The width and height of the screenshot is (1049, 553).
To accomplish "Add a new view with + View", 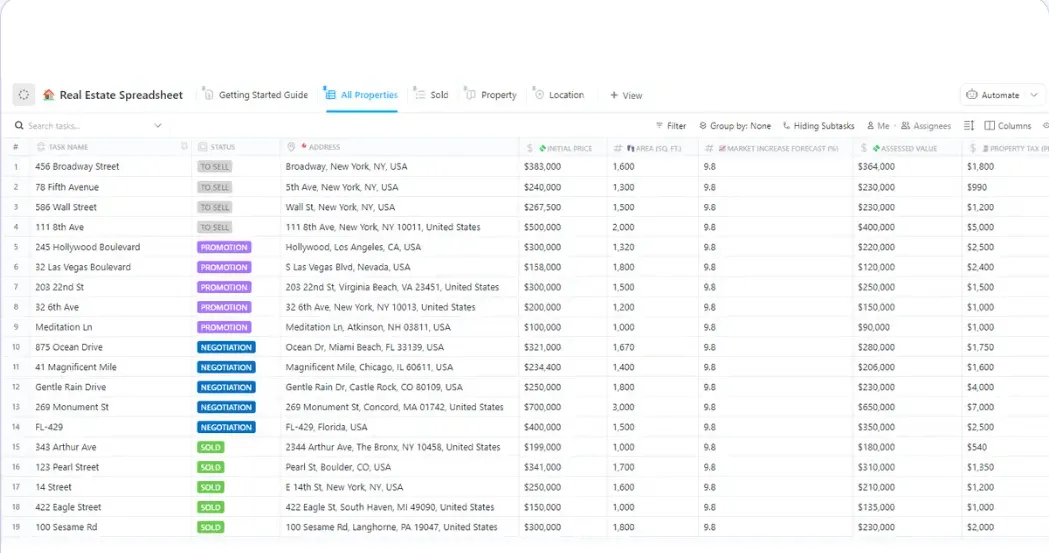I will pyautogui.click(x=626, y=96).
